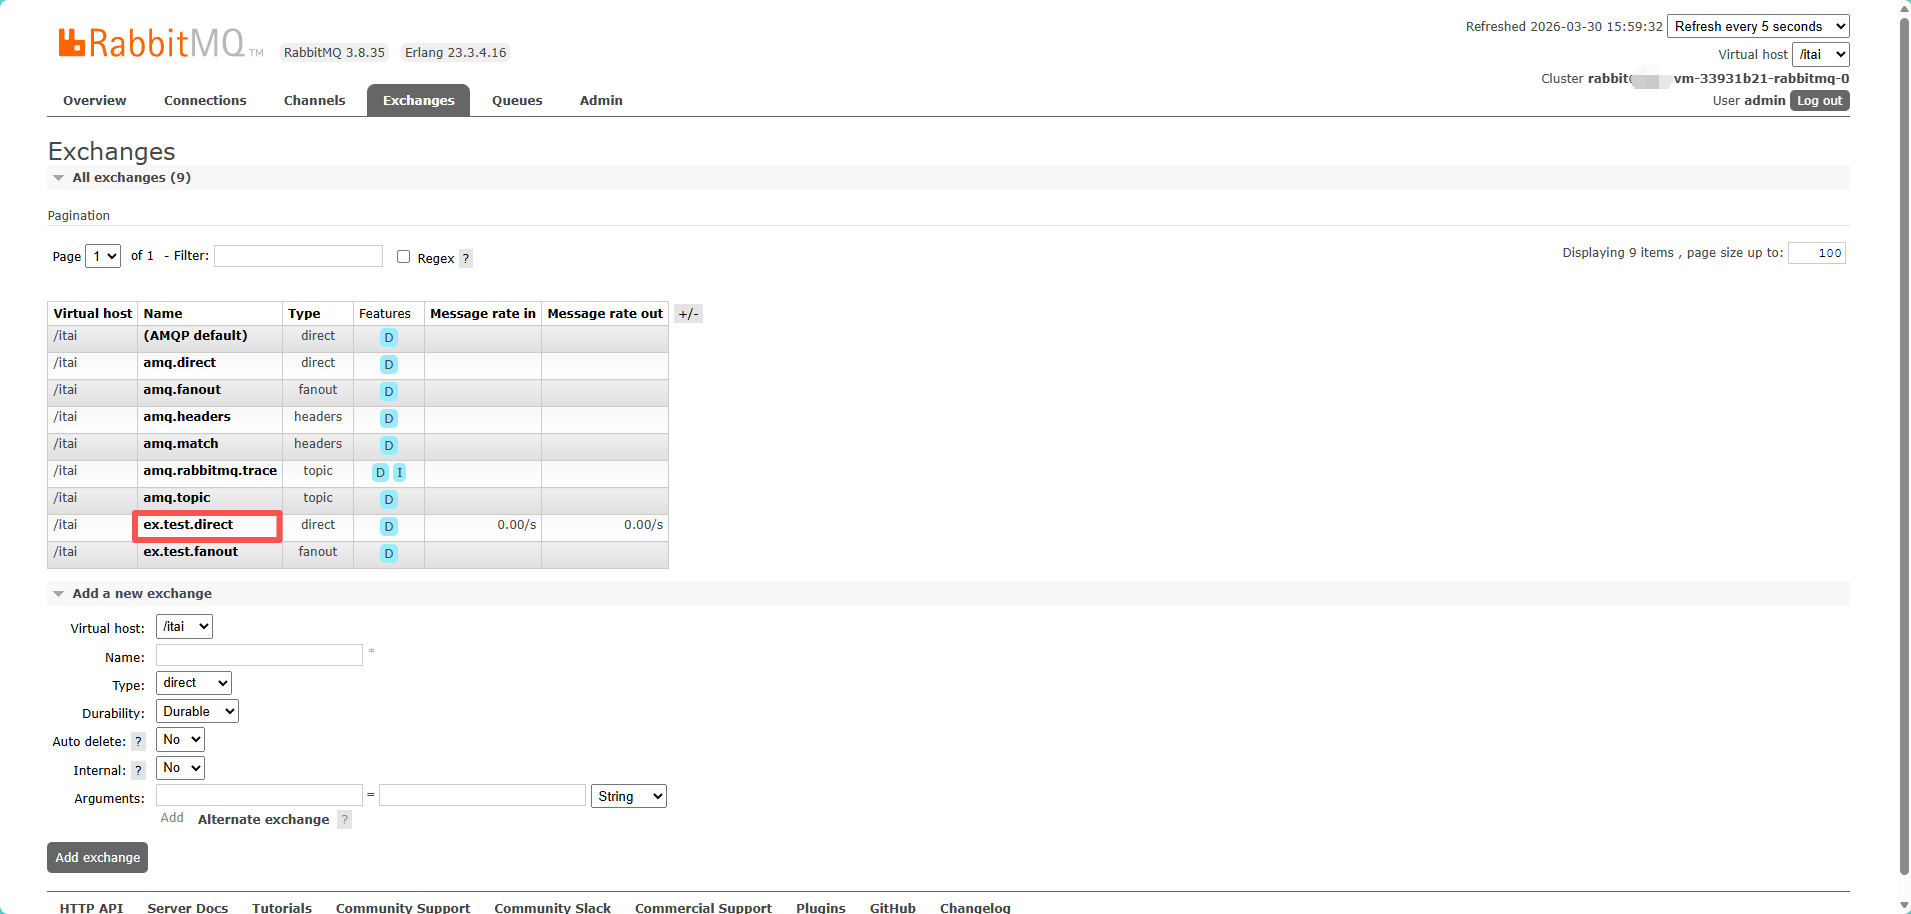Open the amq.match exchange
The width and height of the screenshot is (1911, 914).
tap(181, 444)
